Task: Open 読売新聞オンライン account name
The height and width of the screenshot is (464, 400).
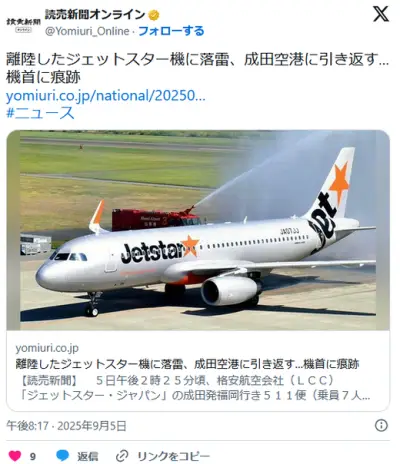Action: pyautogui.click(x=95, y=15)
